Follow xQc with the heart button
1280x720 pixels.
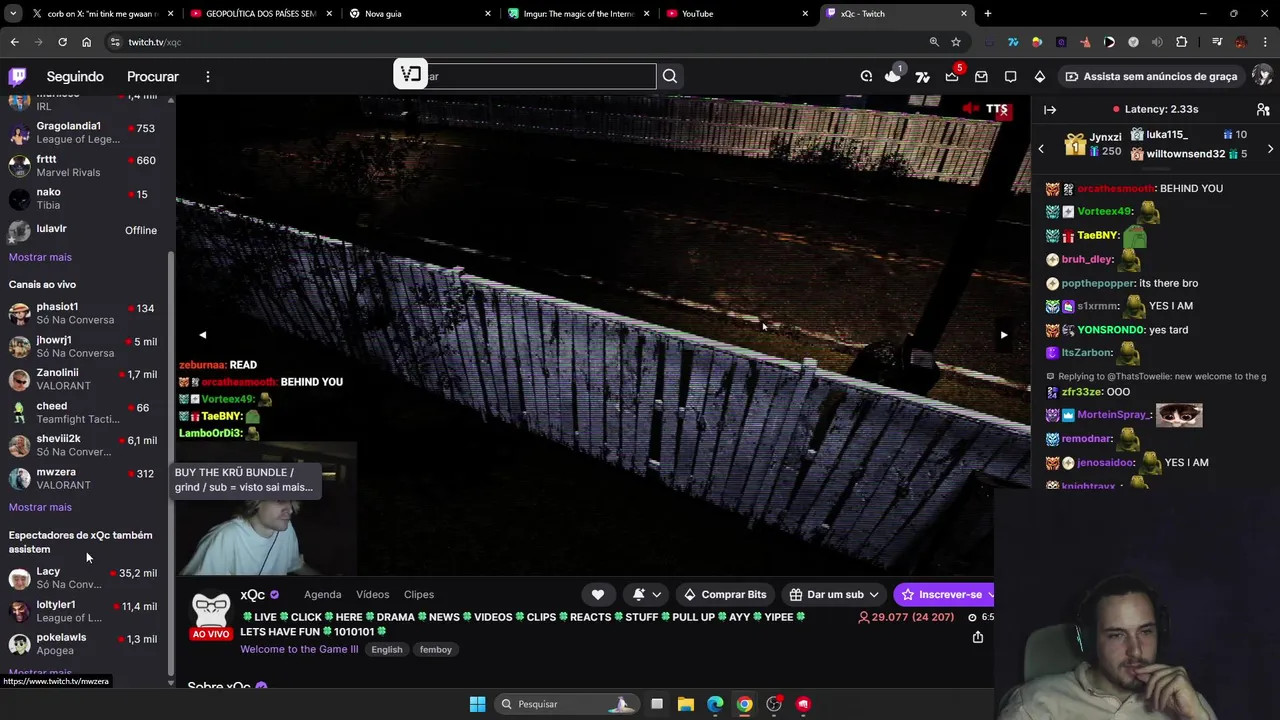pos(598,594)
